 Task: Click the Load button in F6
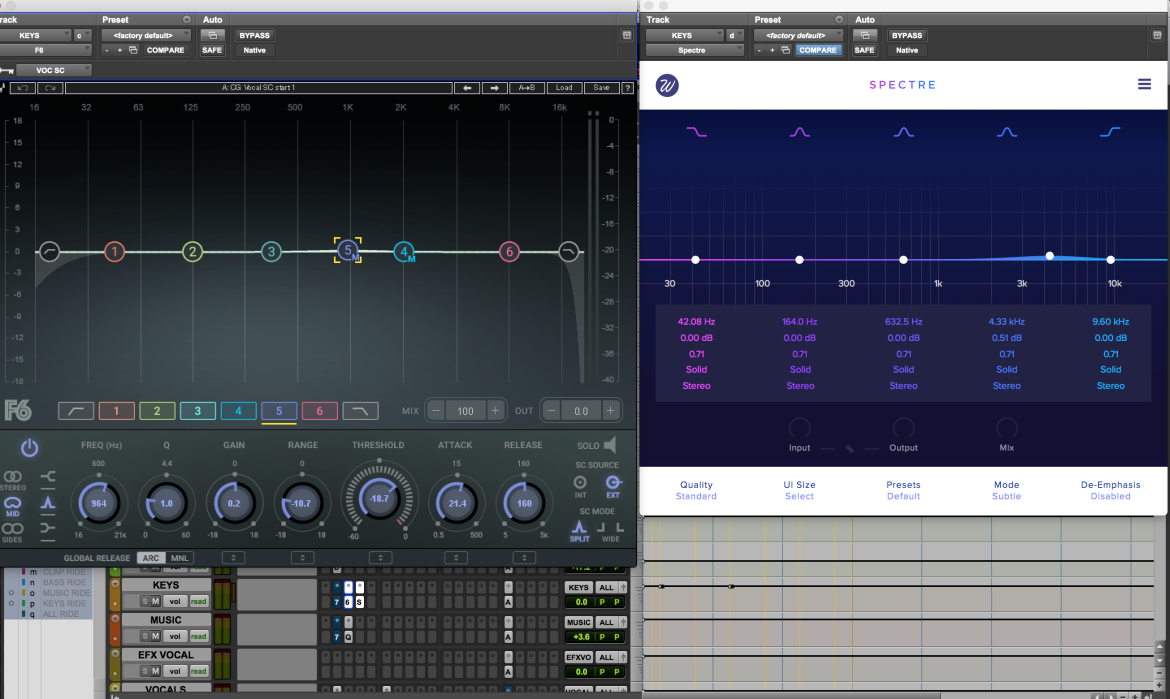pos(564,88)
